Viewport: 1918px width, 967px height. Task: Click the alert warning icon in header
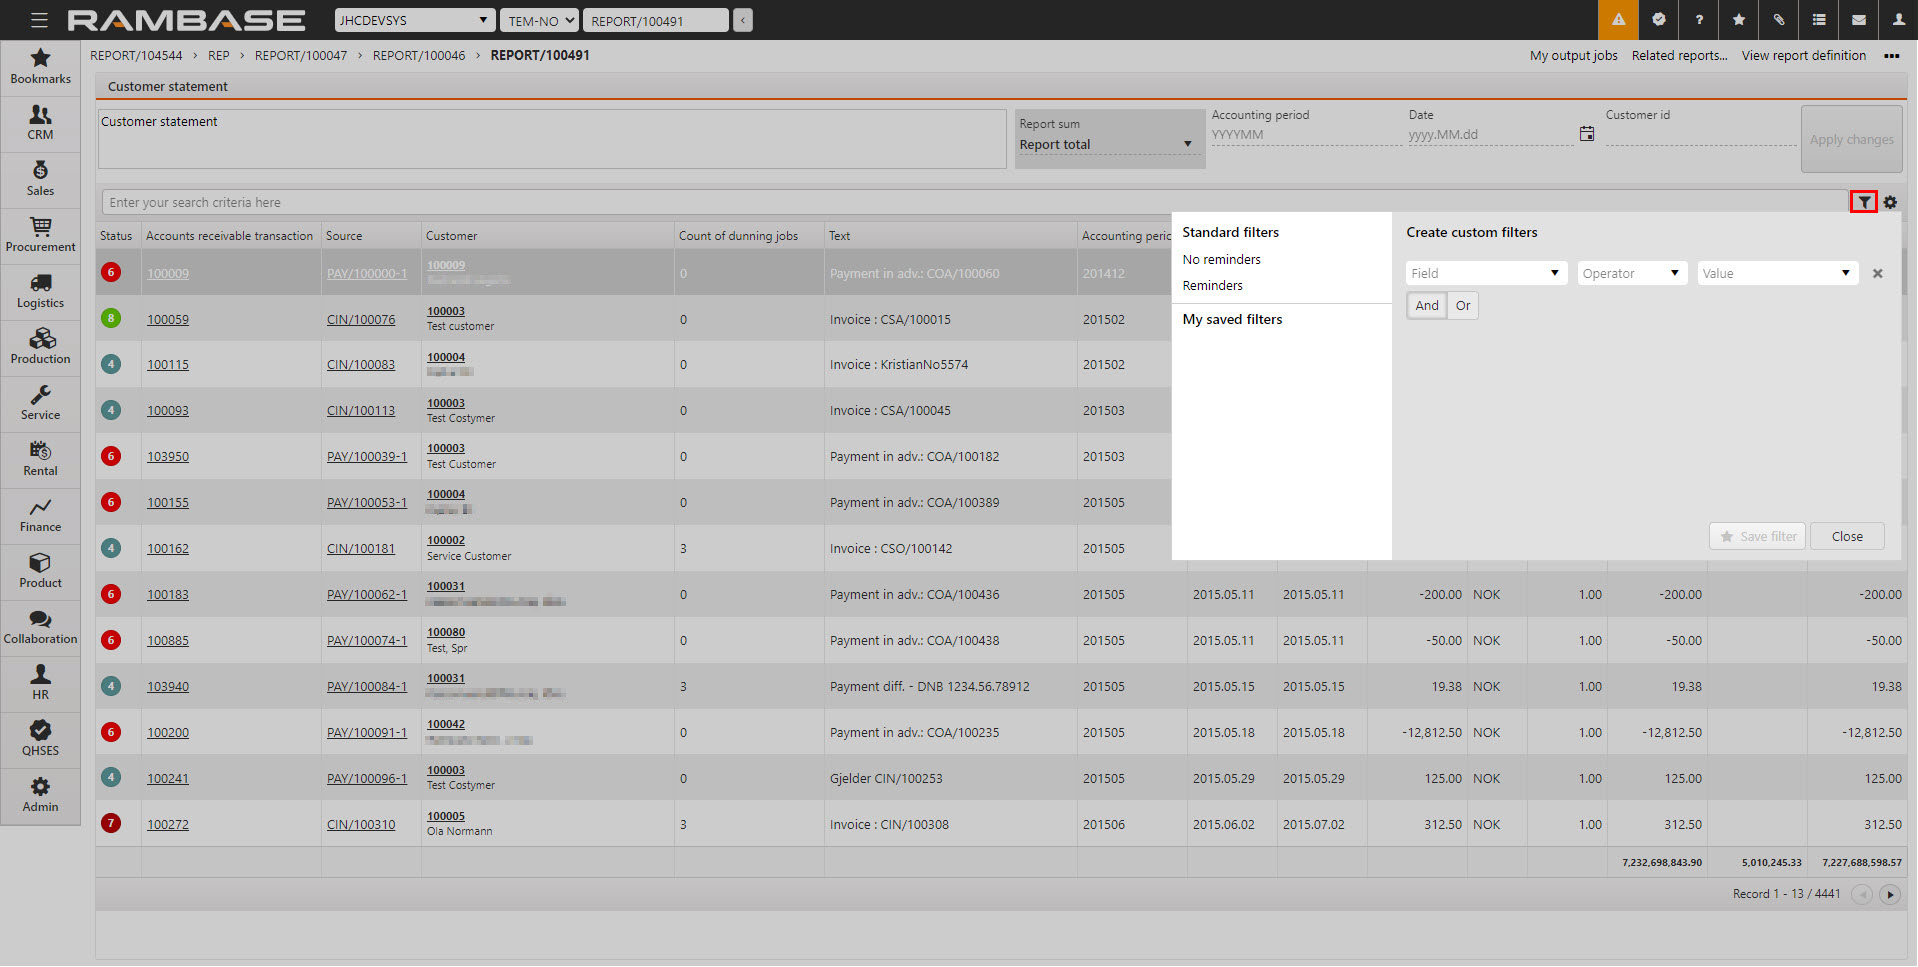point(1618,20)
